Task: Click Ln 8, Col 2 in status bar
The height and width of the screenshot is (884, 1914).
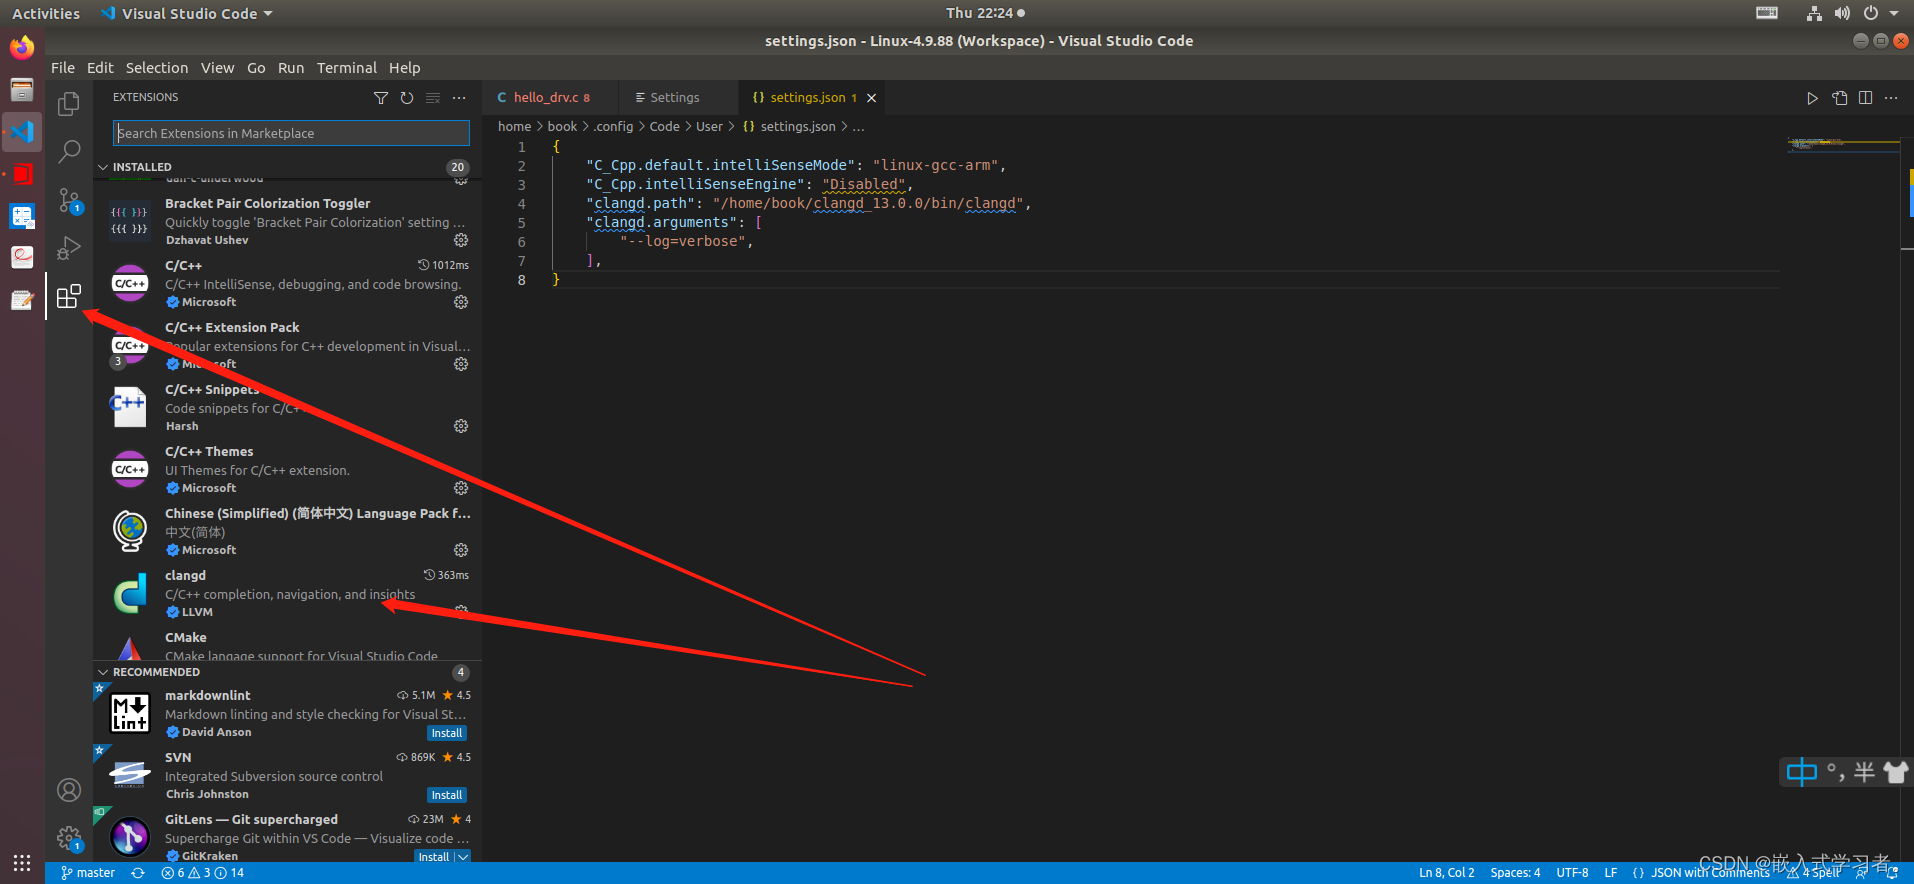Action: tap(1447, 873)
